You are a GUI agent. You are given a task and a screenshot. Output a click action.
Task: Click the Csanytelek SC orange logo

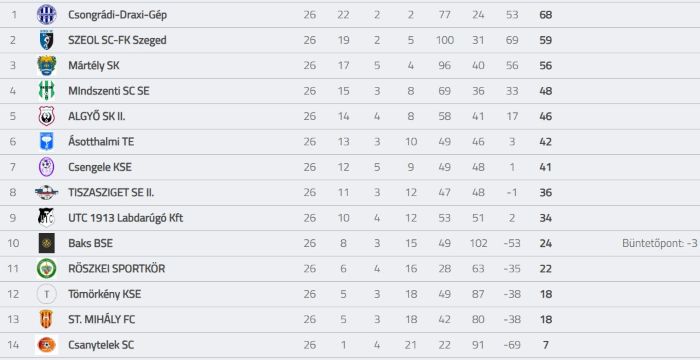[x=46, y=345]
